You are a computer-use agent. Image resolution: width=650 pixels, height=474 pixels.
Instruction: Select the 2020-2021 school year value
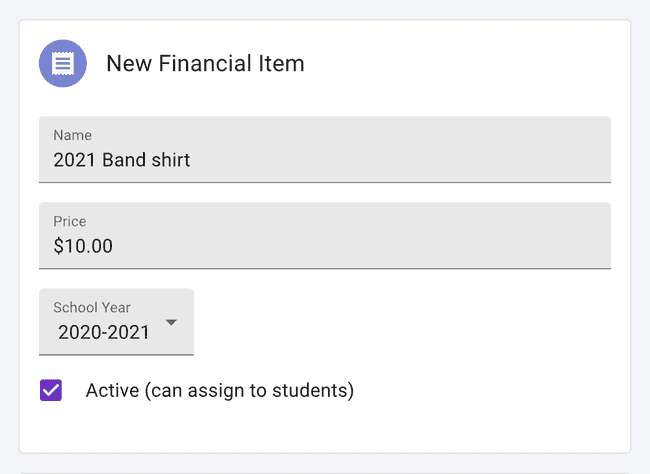104,333
